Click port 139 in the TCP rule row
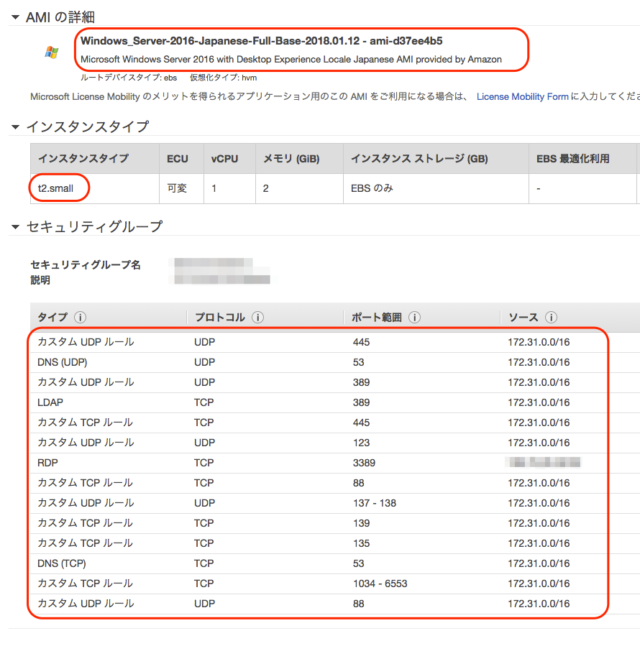Image resolution: width=640 pixels, height=664 pixels. click(361, 523)
